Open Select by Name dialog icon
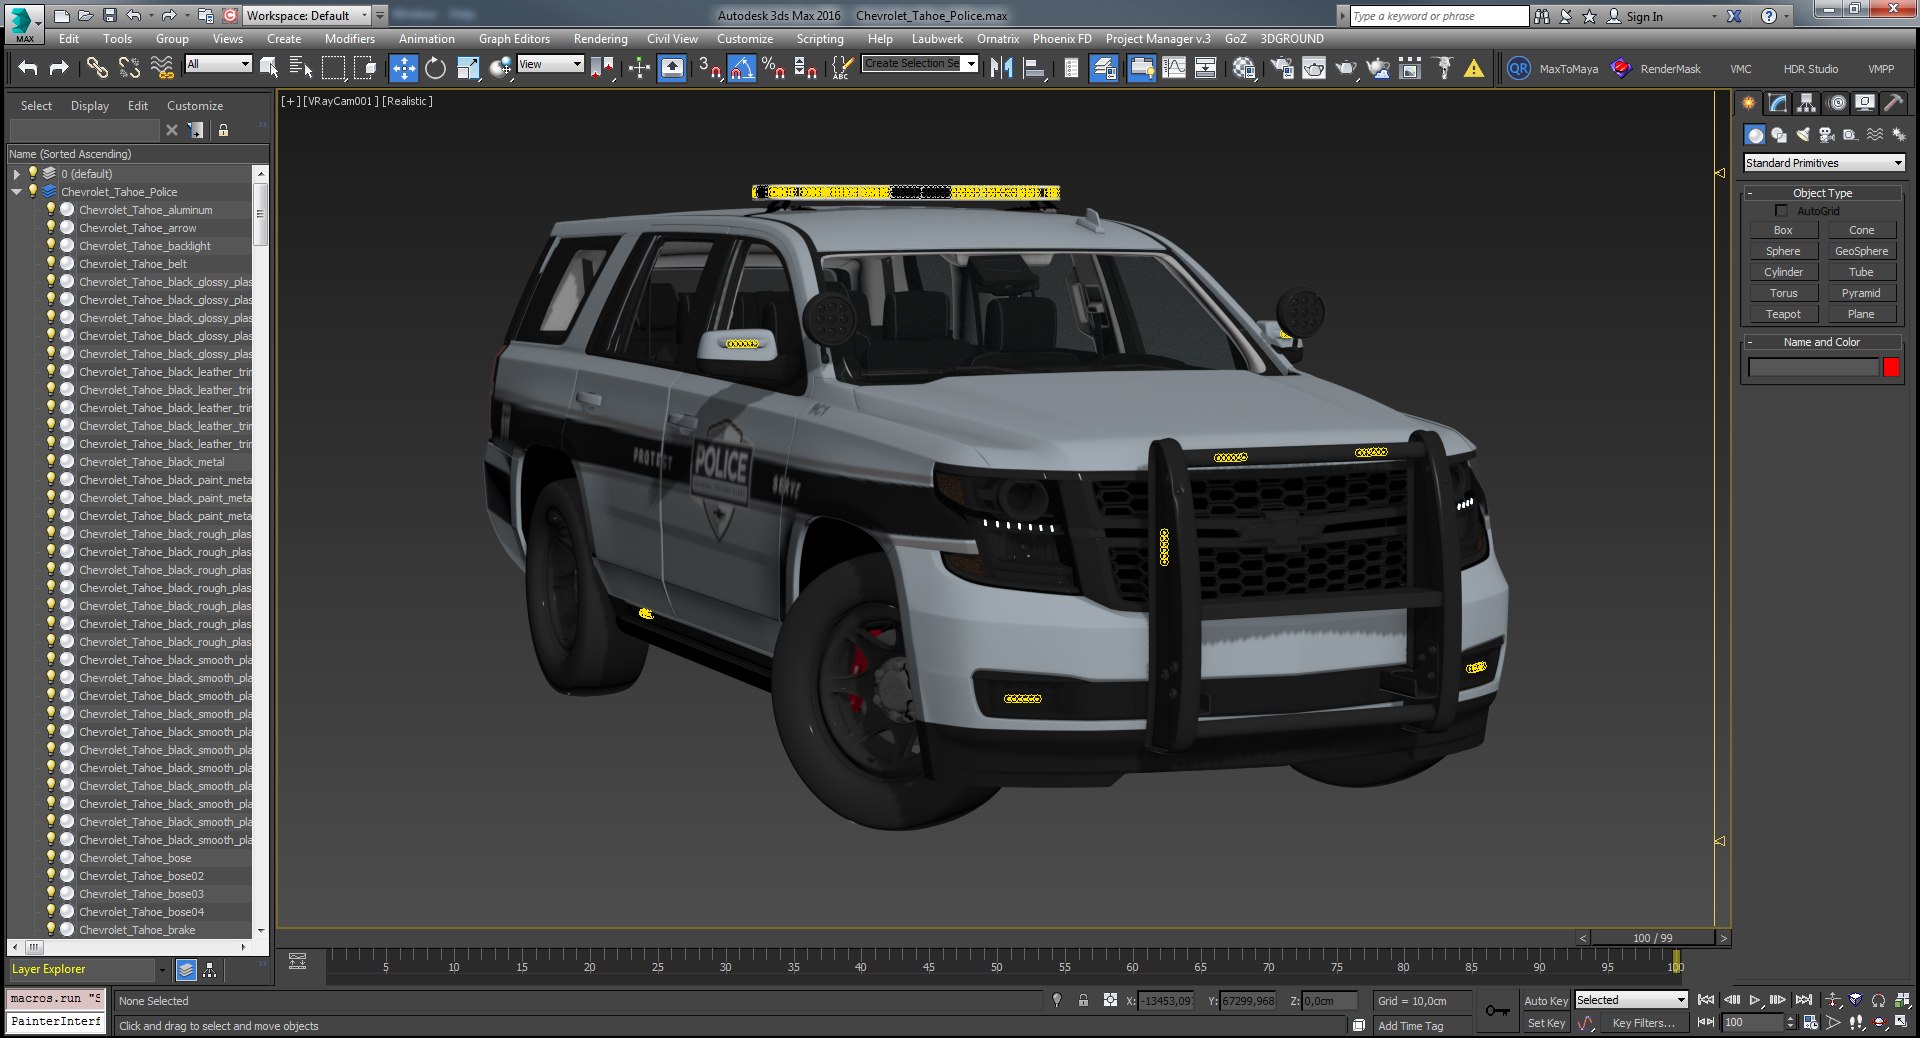The image size is (1920, 1038). 300,68
